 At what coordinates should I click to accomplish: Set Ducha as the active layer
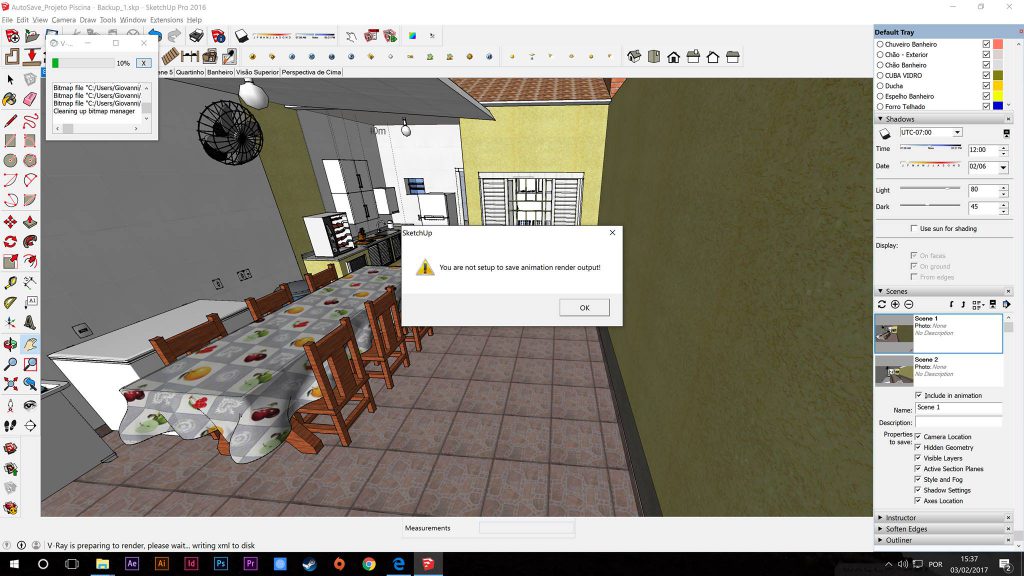point(880,86)
